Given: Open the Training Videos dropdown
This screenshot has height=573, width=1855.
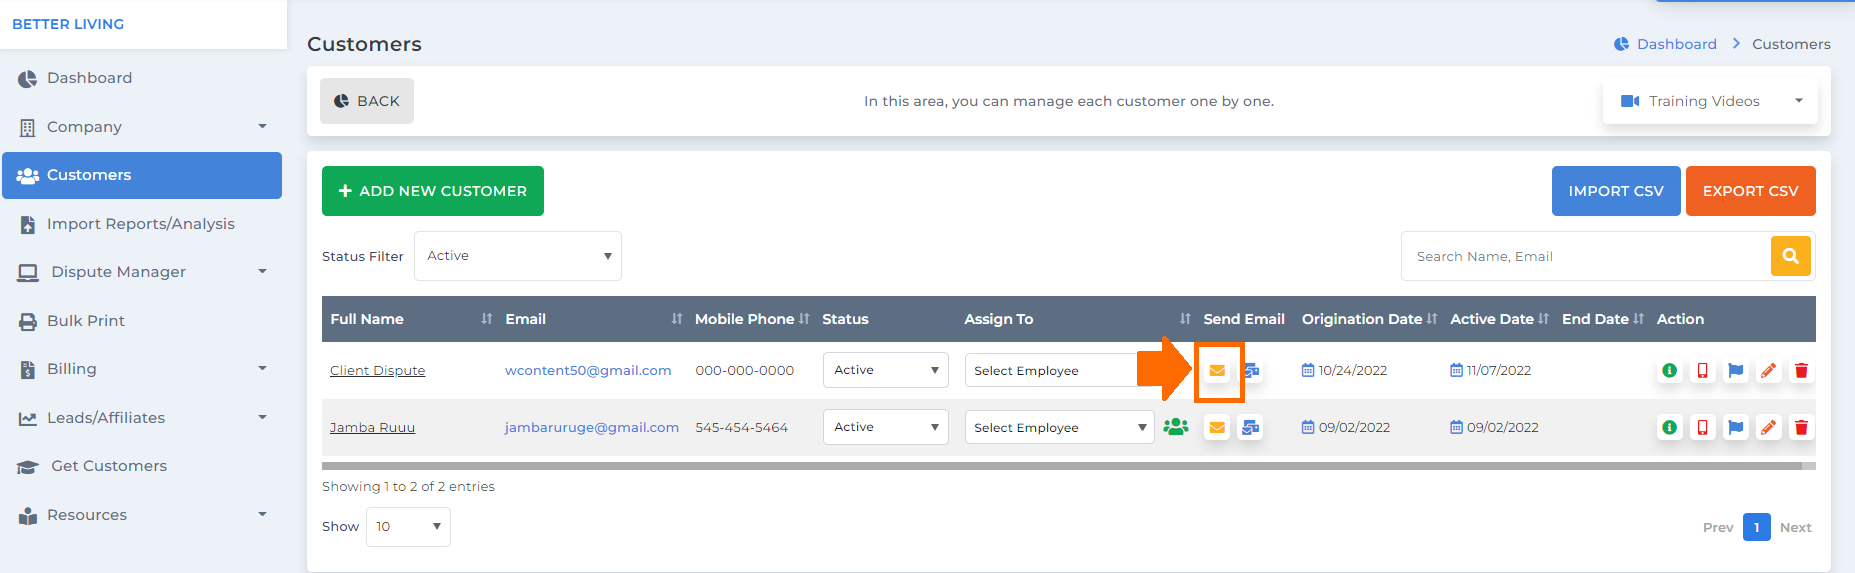Looking at the screenshot, I should (x=1710, y=101).
